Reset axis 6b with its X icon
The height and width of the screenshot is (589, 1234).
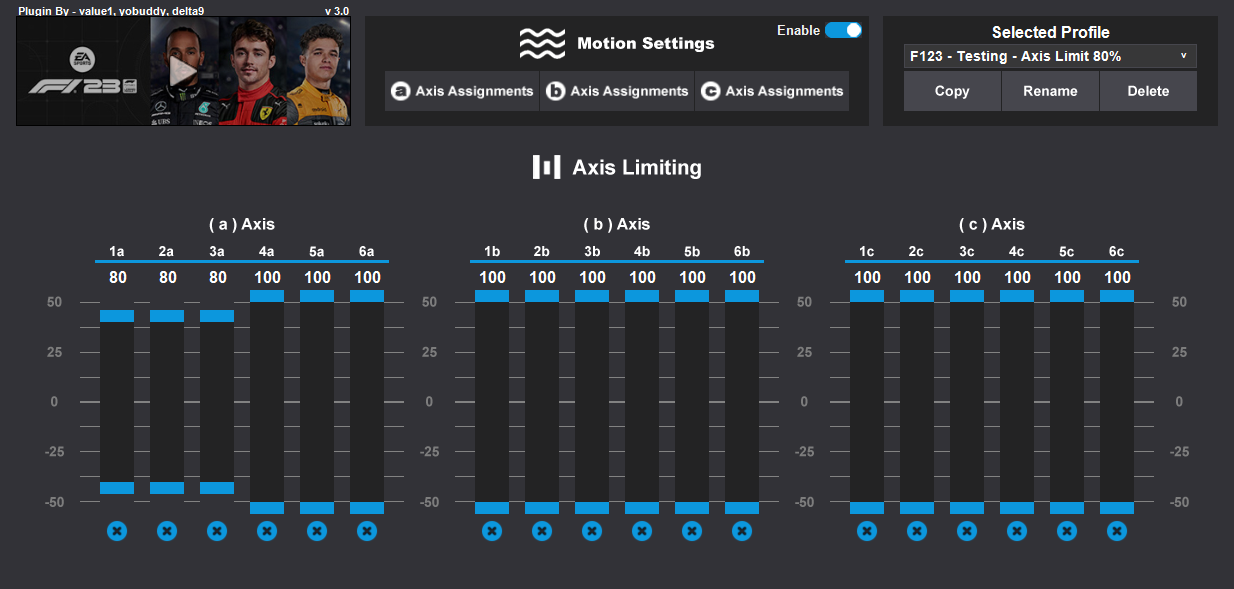[x=742, y=531]
